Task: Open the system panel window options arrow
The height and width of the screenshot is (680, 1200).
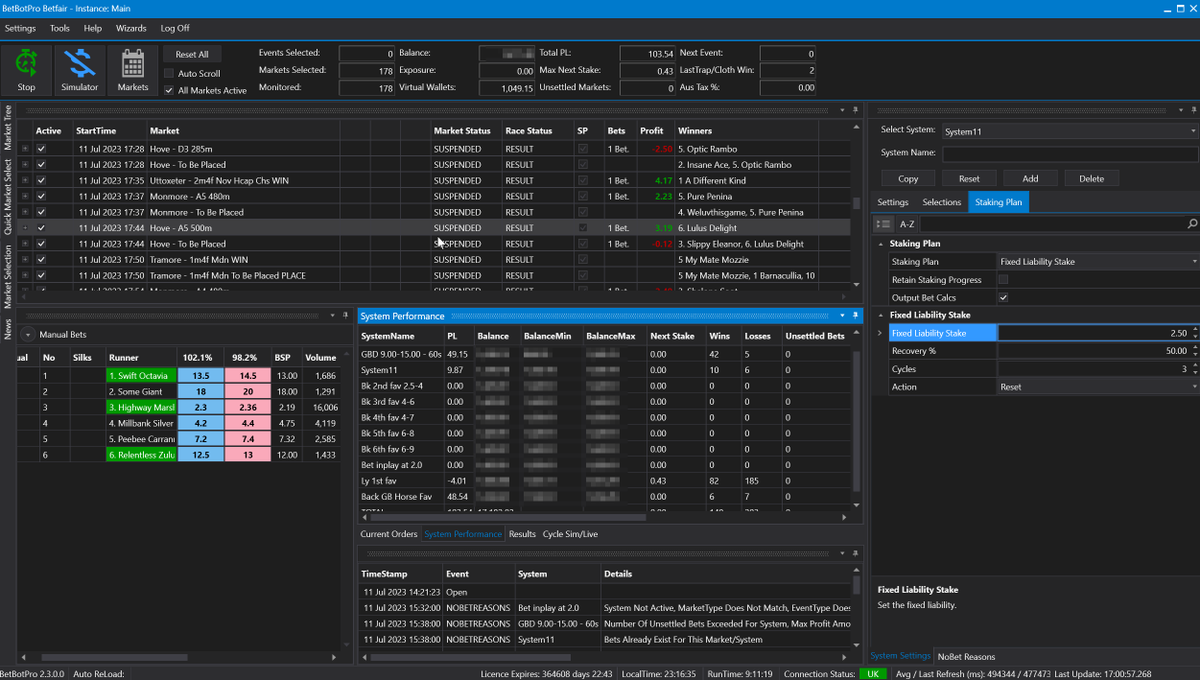Action: (x=1180, y=109)
